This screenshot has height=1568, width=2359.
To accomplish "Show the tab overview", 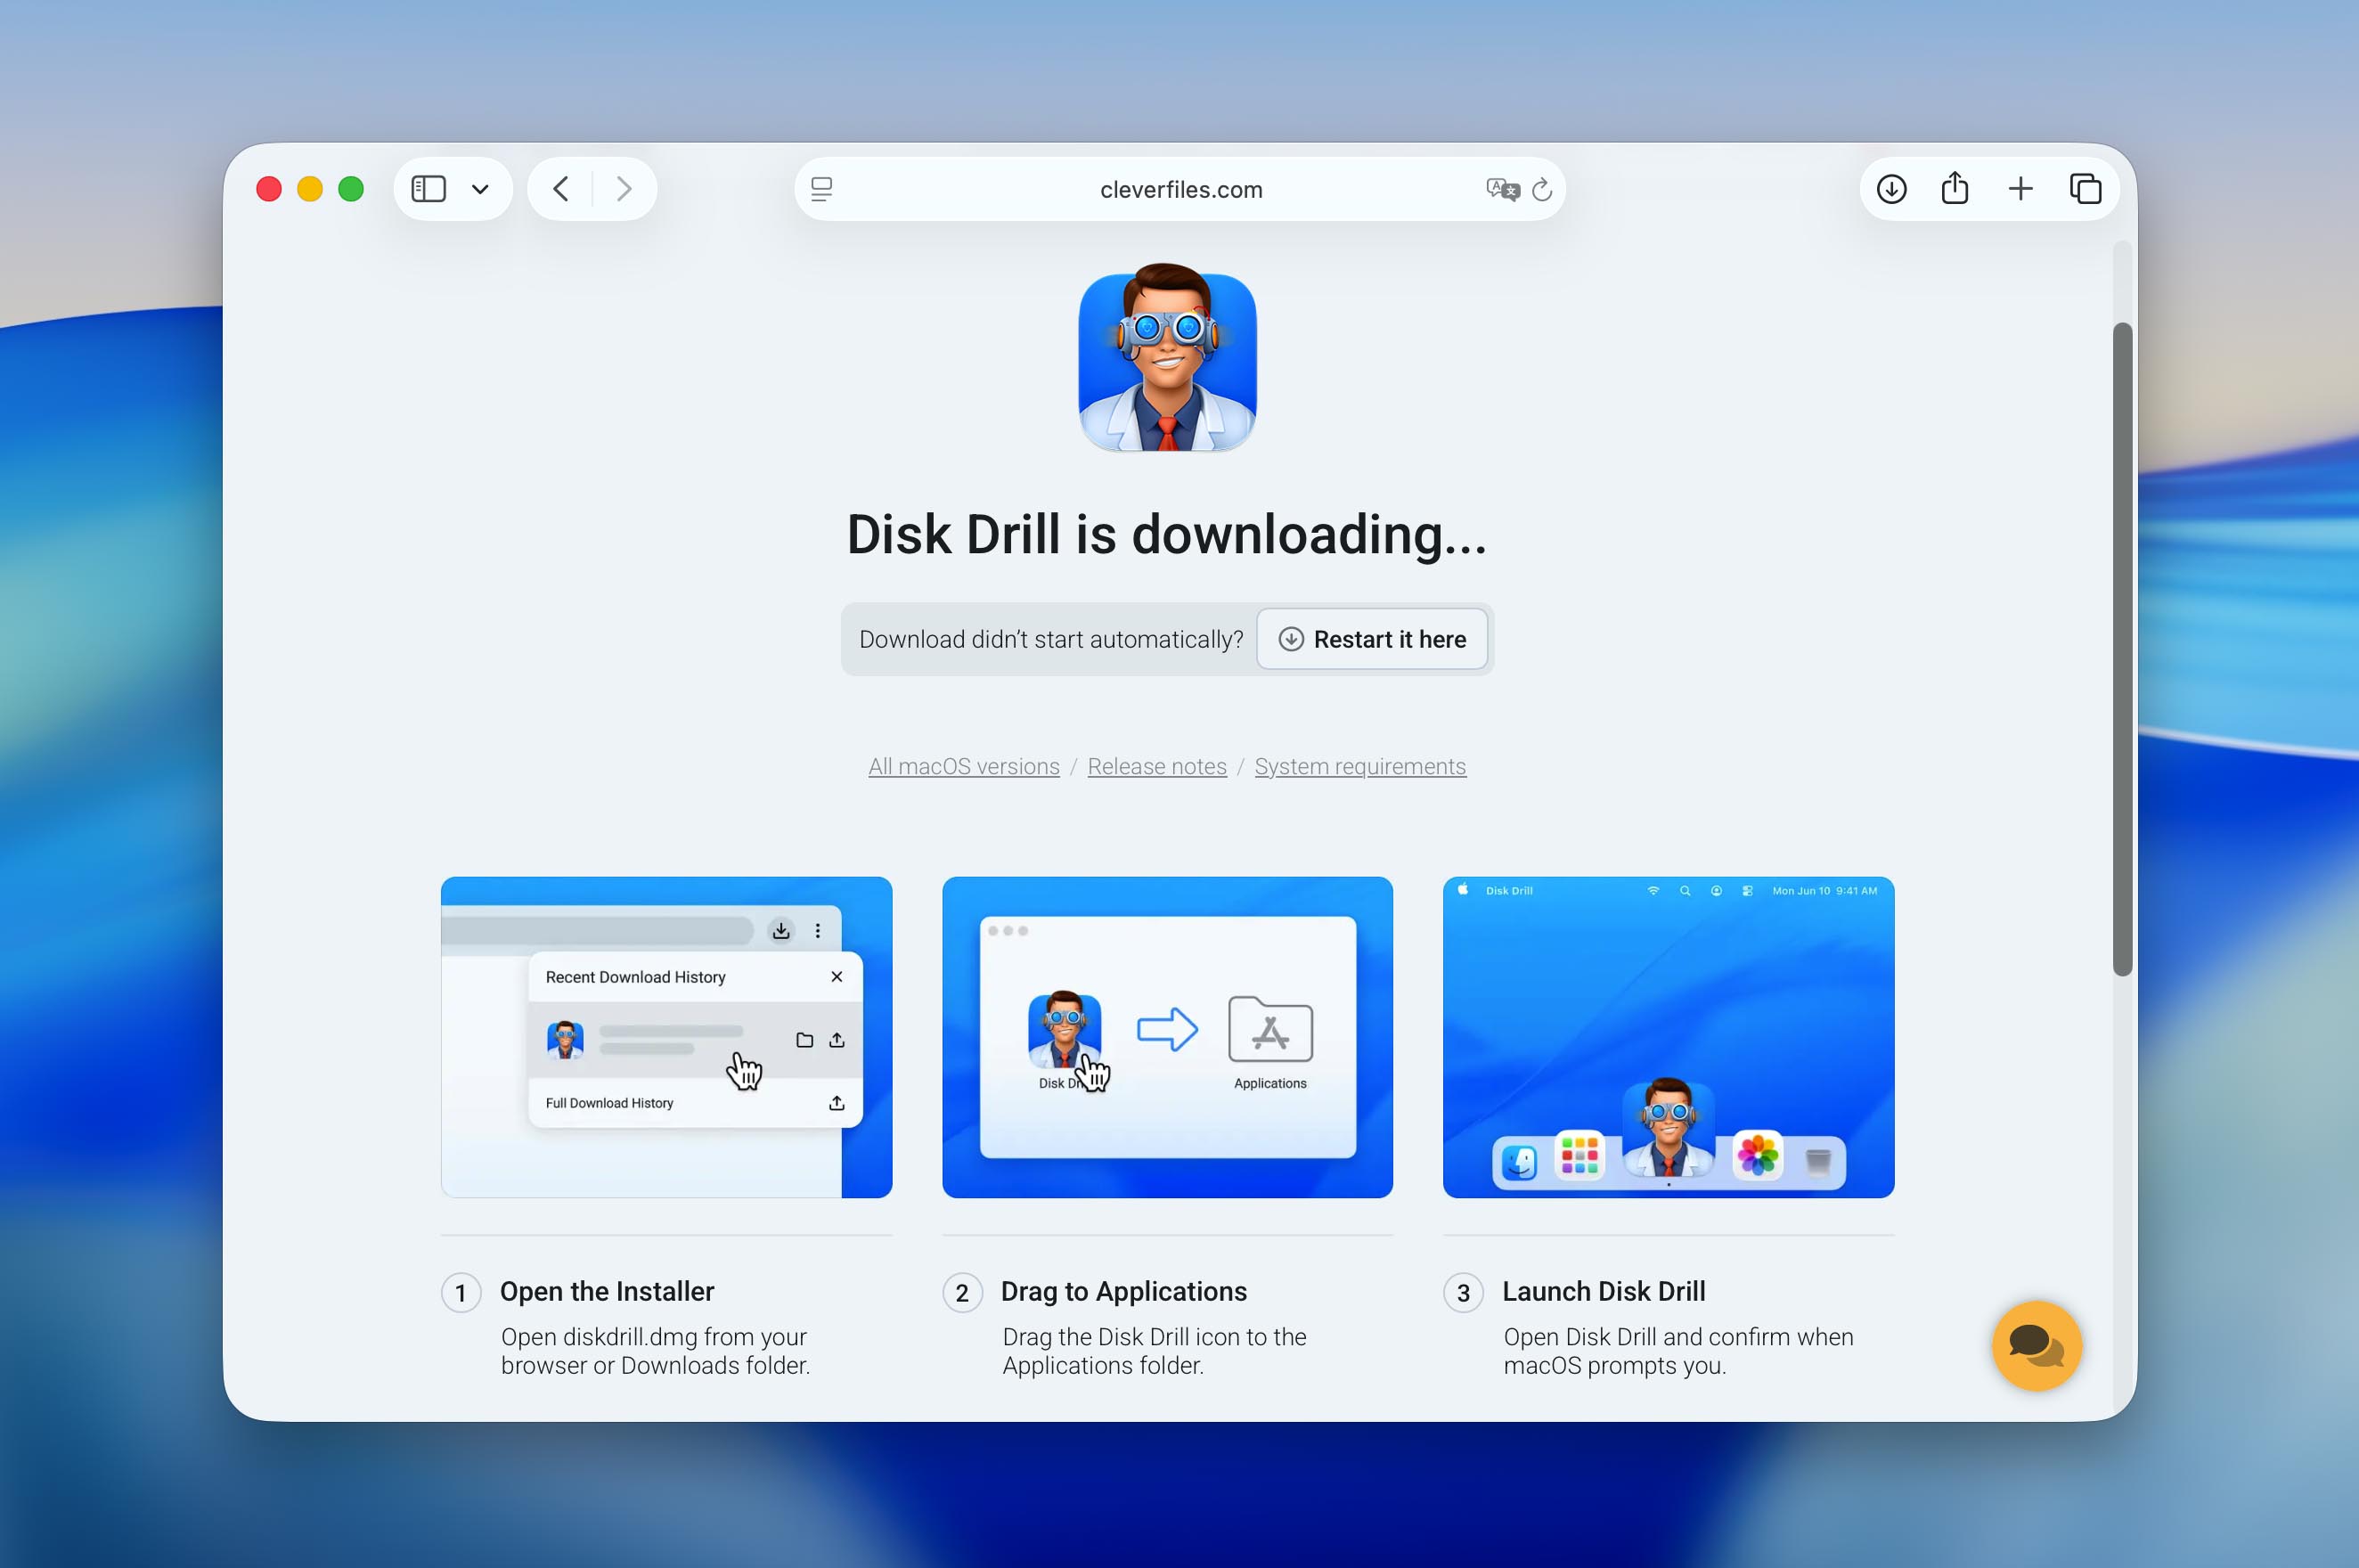I will tap(2085, 189).
